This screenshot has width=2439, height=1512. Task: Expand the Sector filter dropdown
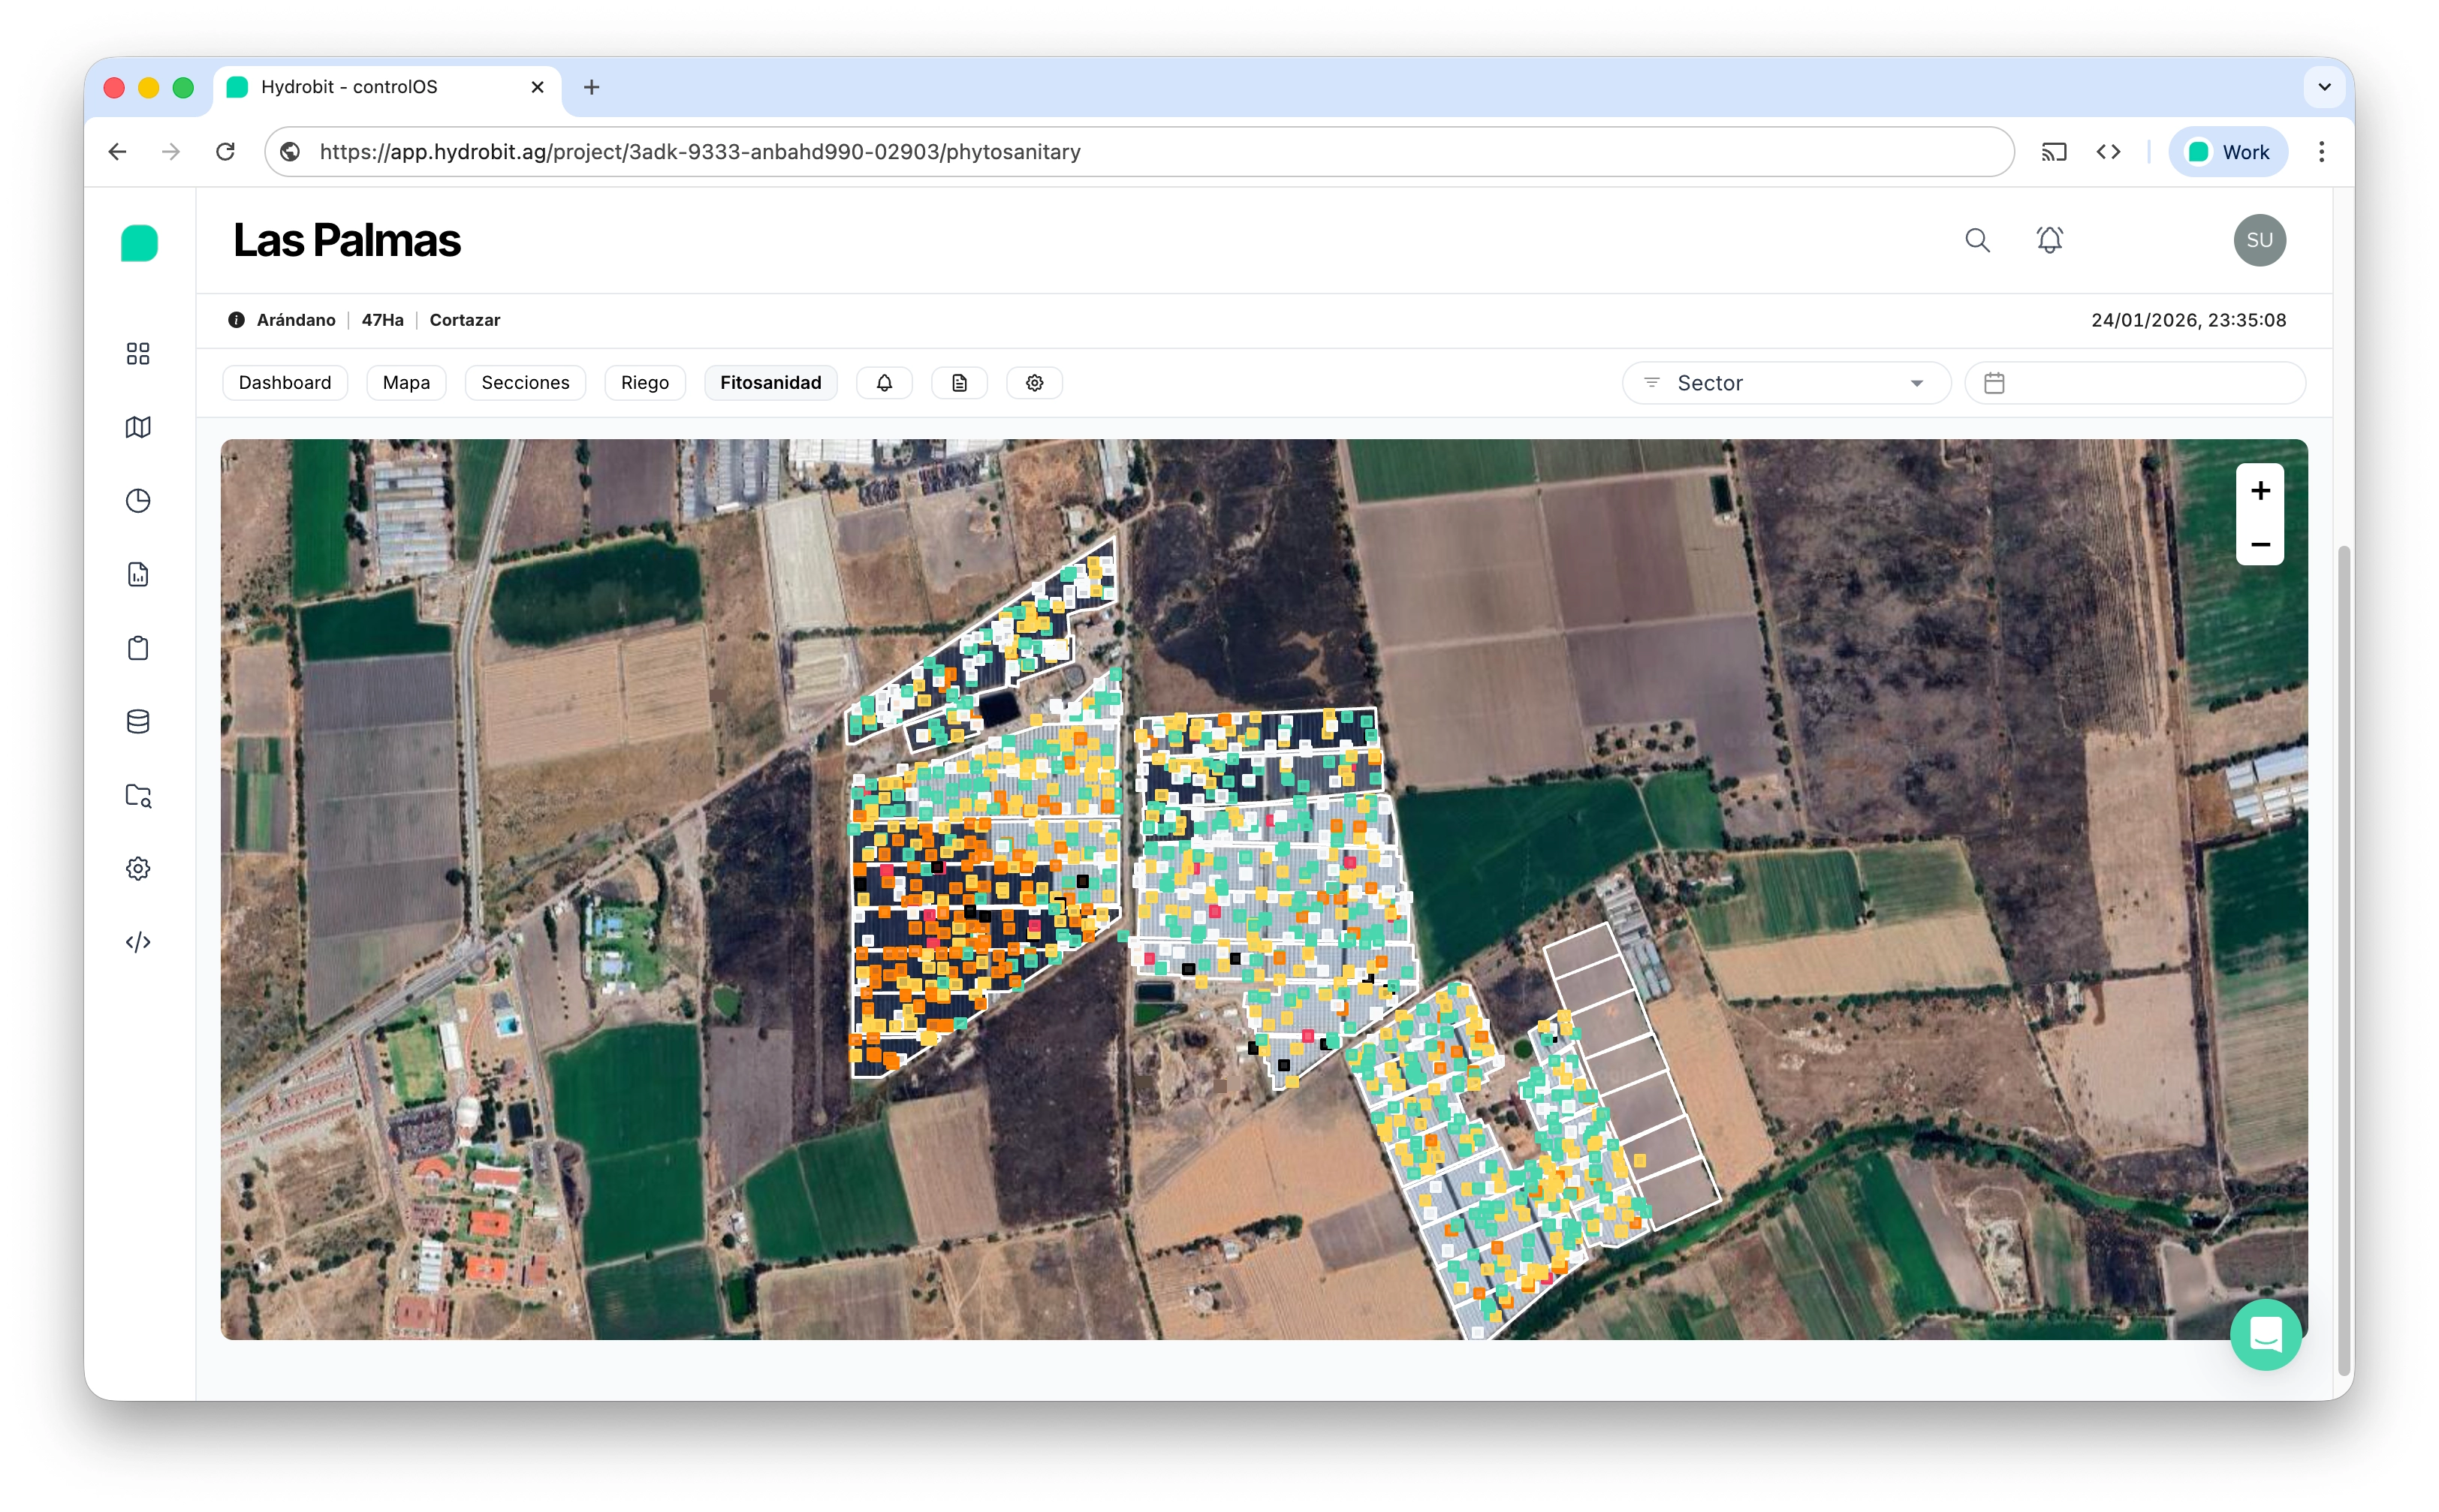point(1786,383)
